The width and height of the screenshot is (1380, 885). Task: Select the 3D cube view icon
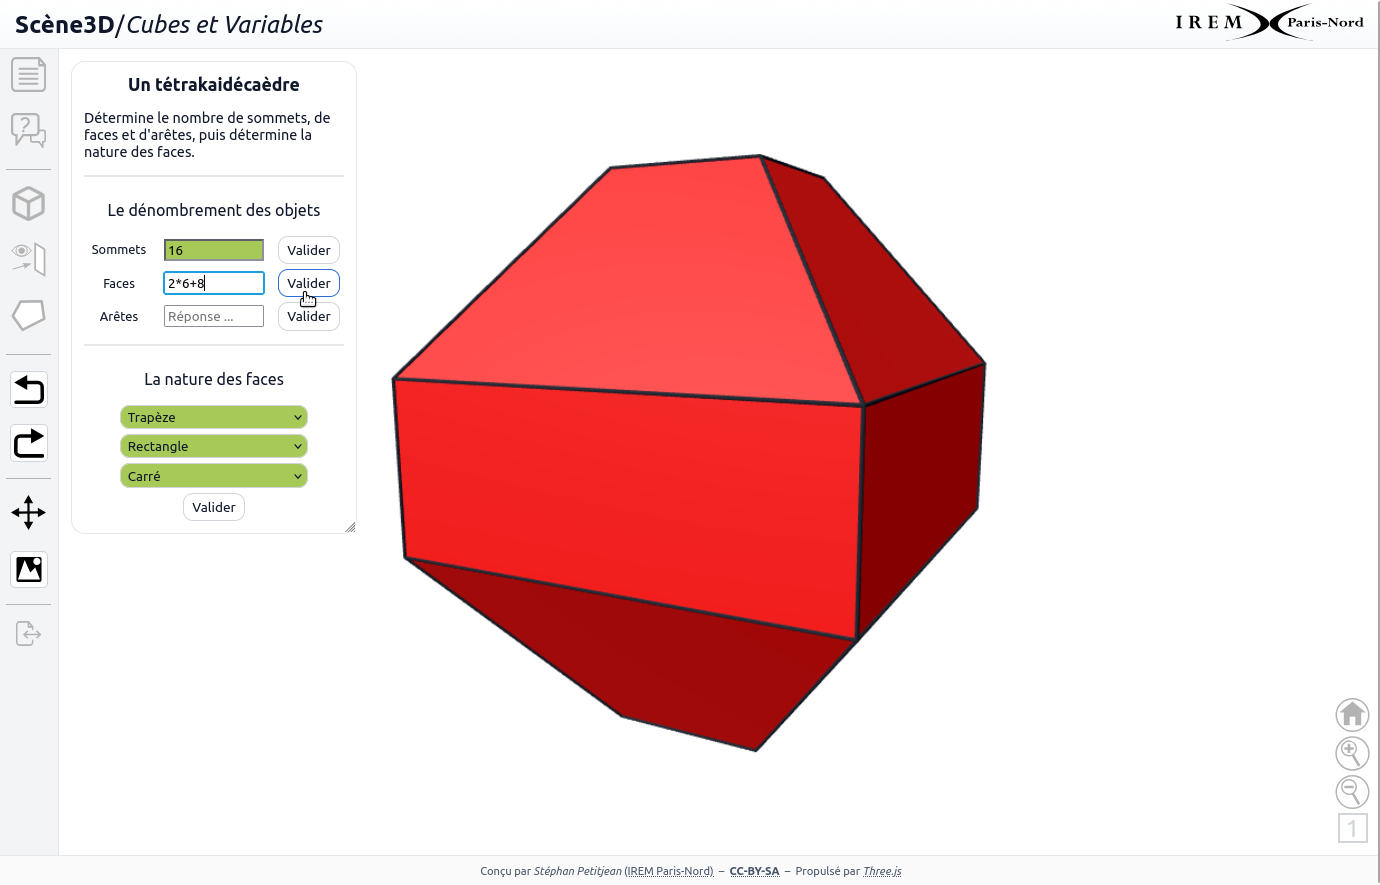[28, 204]
